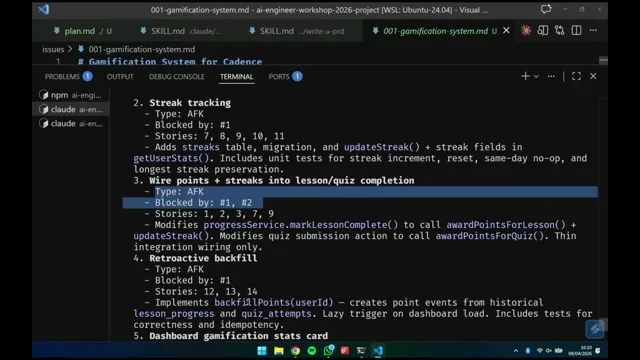Open the PROBLEMS panel tab
The height and width of the screenshot is (360, 640).
[x=68, y=77]
